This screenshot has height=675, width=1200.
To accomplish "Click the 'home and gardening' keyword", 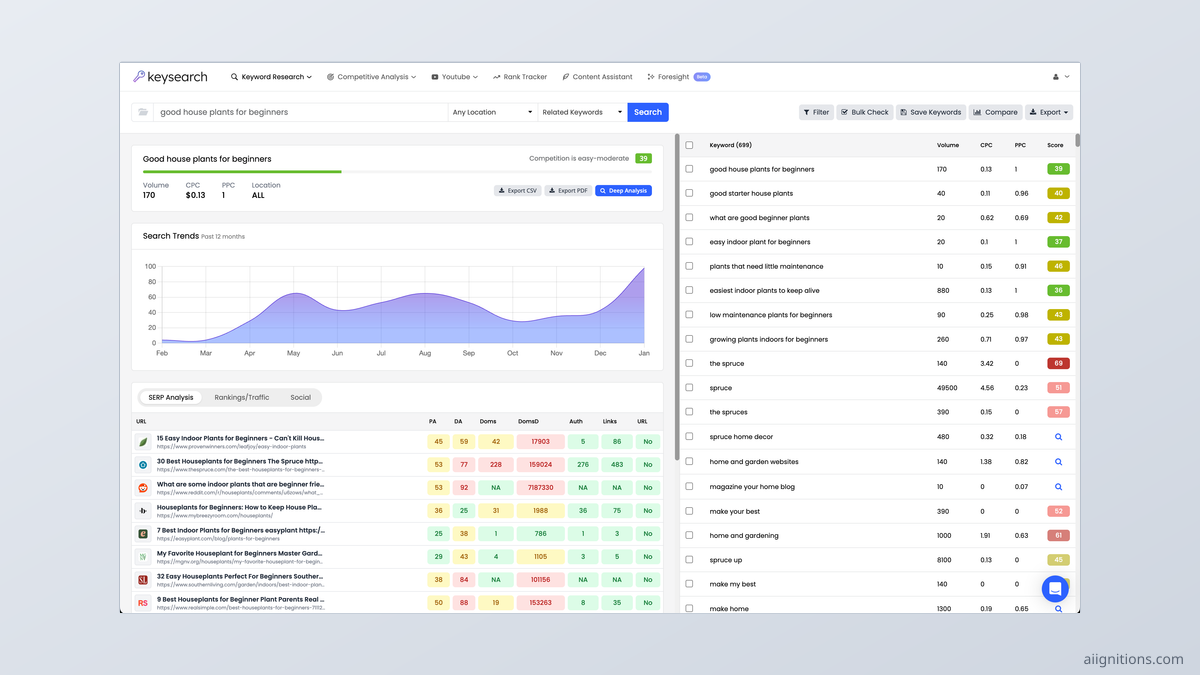I will click(x=744, y=535).
